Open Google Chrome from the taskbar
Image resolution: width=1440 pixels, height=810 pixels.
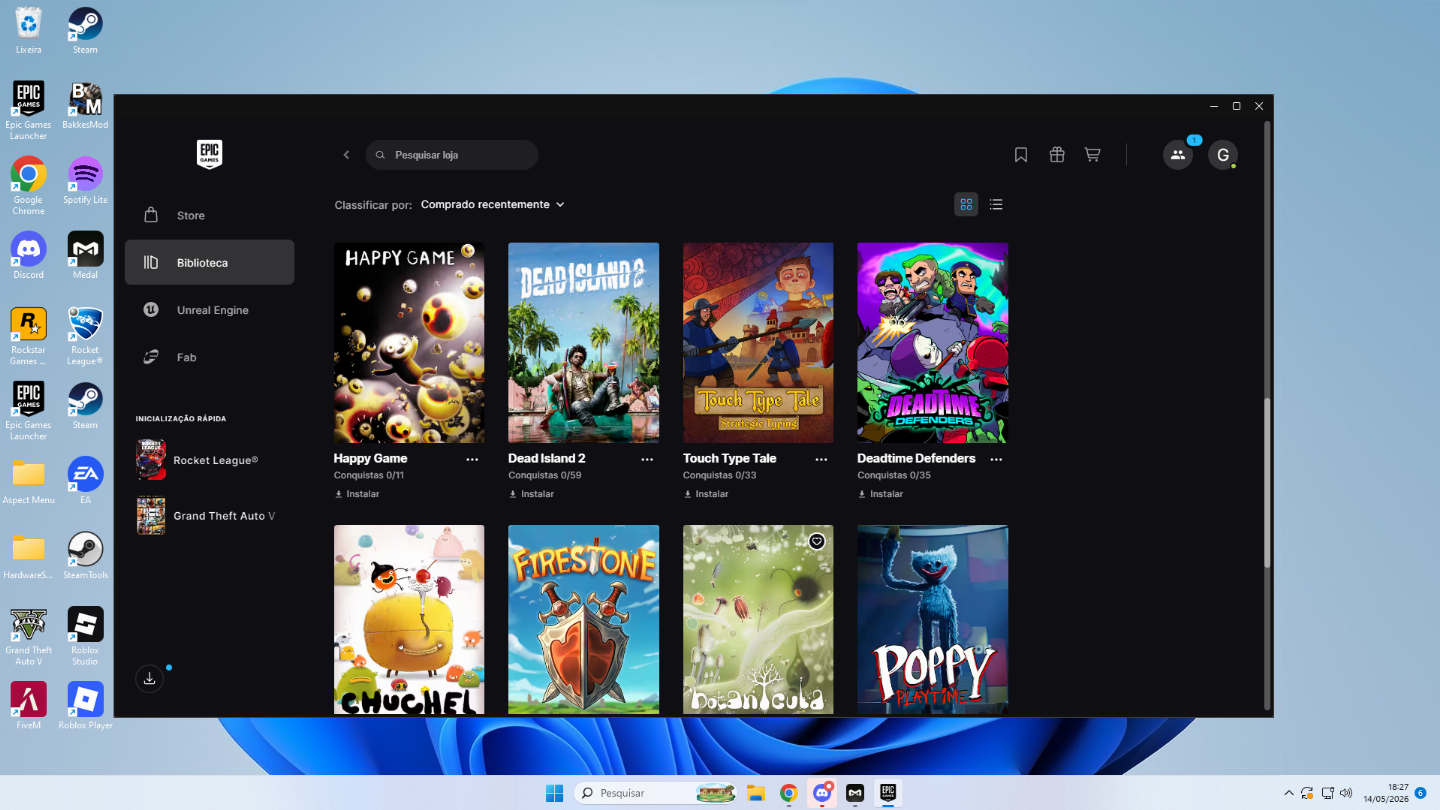[x=789, y=793]
